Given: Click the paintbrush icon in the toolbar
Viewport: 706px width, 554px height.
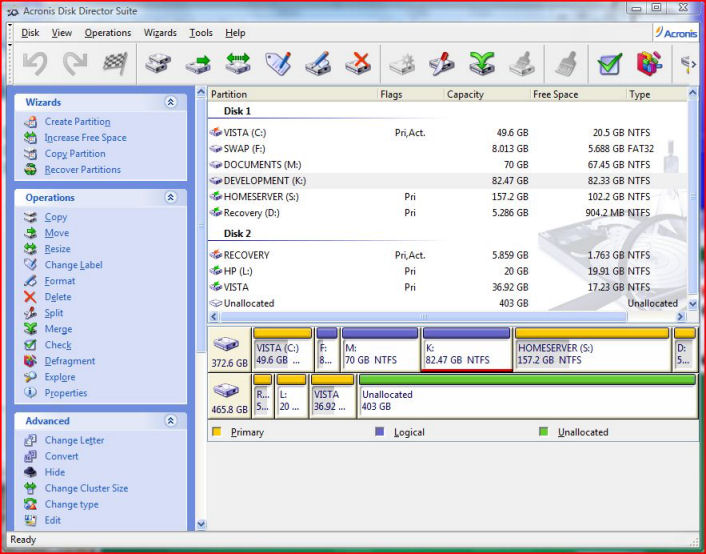Looking at the screenshot, I should click(x=567, y=64).
